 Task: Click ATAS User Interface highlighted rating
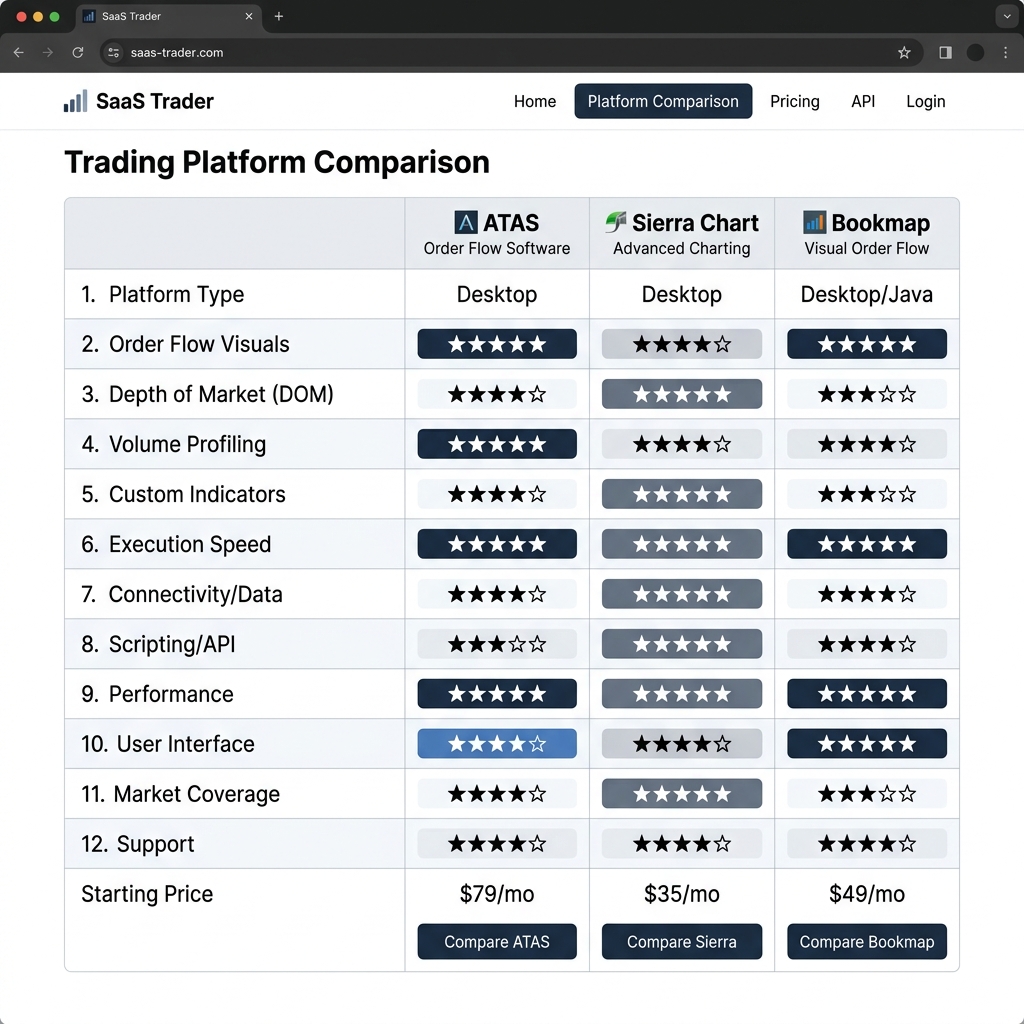497,743
